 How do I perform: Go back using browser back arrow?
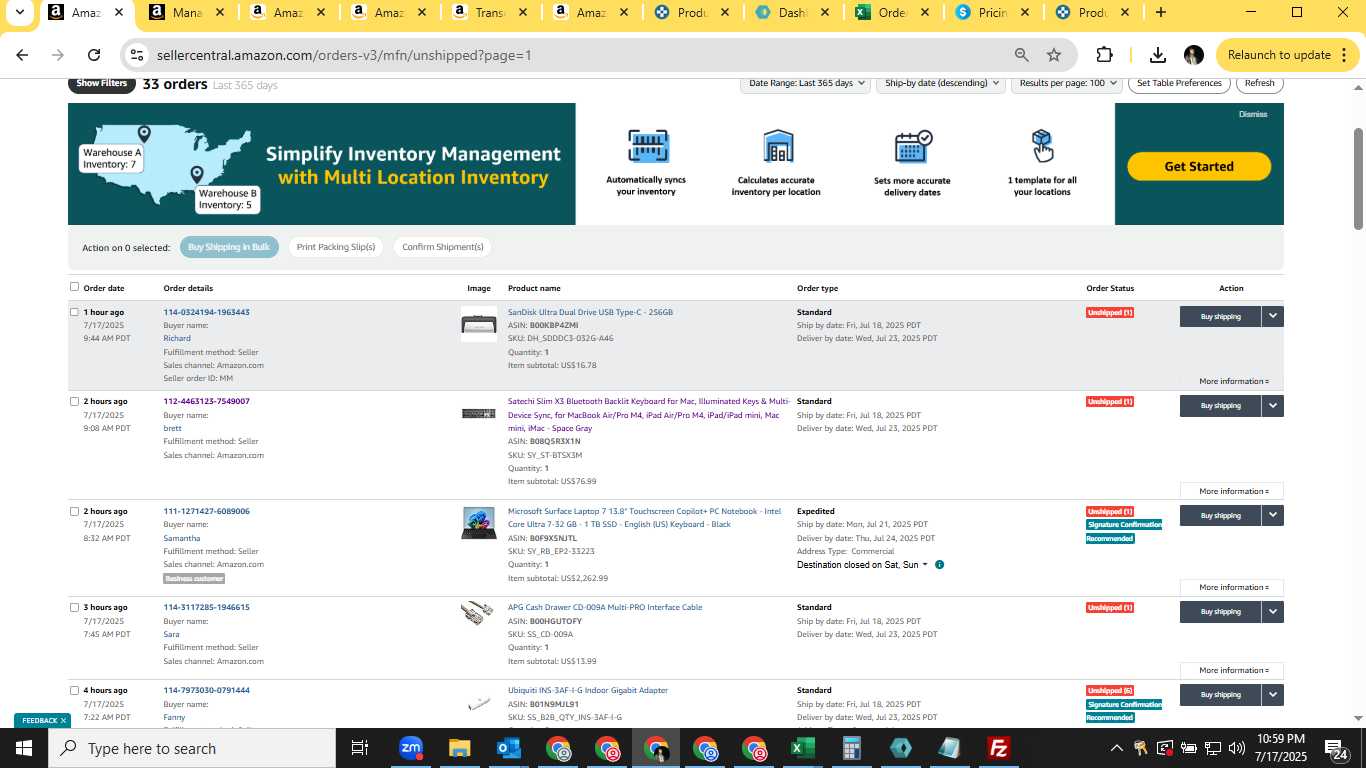(x=22, y=55)
